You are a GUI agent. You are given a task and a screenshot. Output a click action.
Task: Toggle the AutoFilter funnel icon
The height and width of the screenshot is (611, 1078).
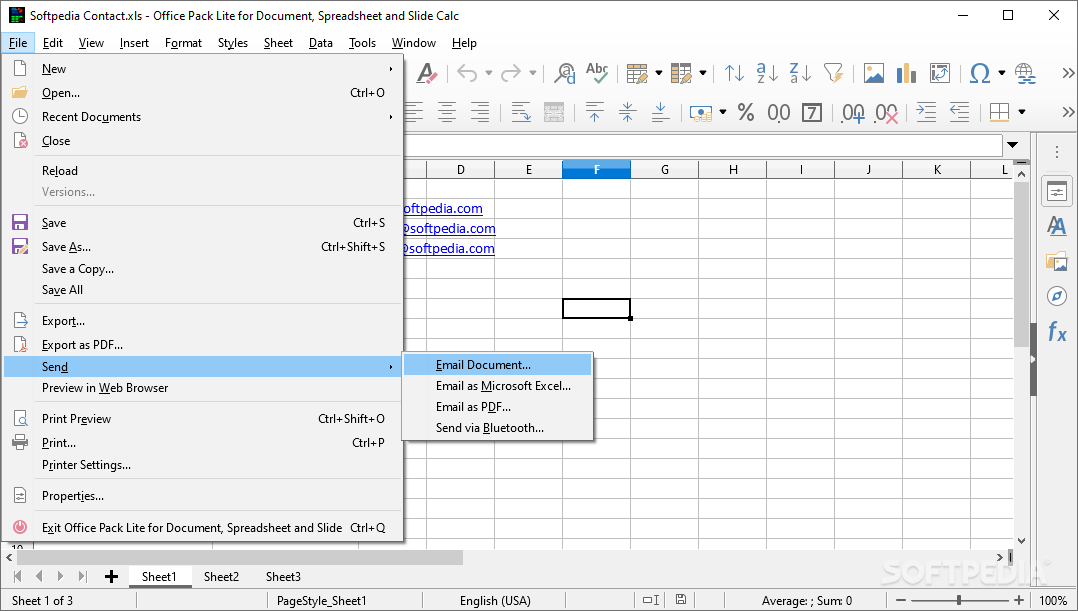pyautogui.click(x=833, y=73)
